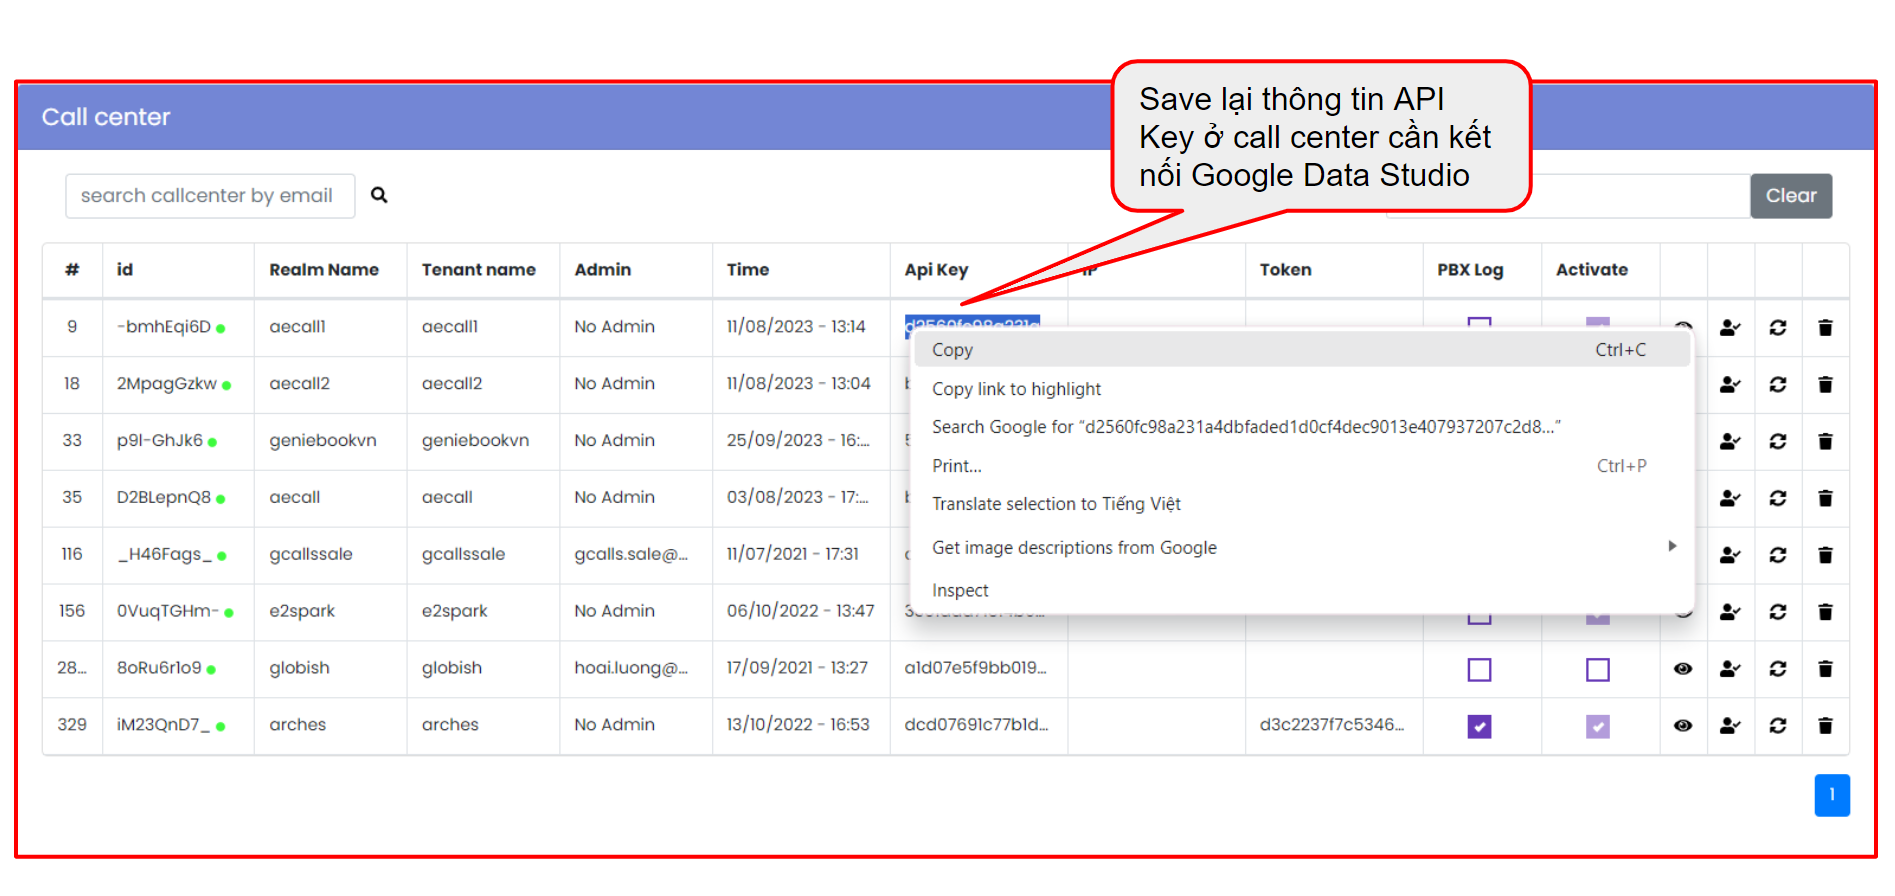Image resolution: width=1895 pixels, height=896 pixels.
Task: Uncheck PBX Log for arches row
Action: [x=1479, y=727]
